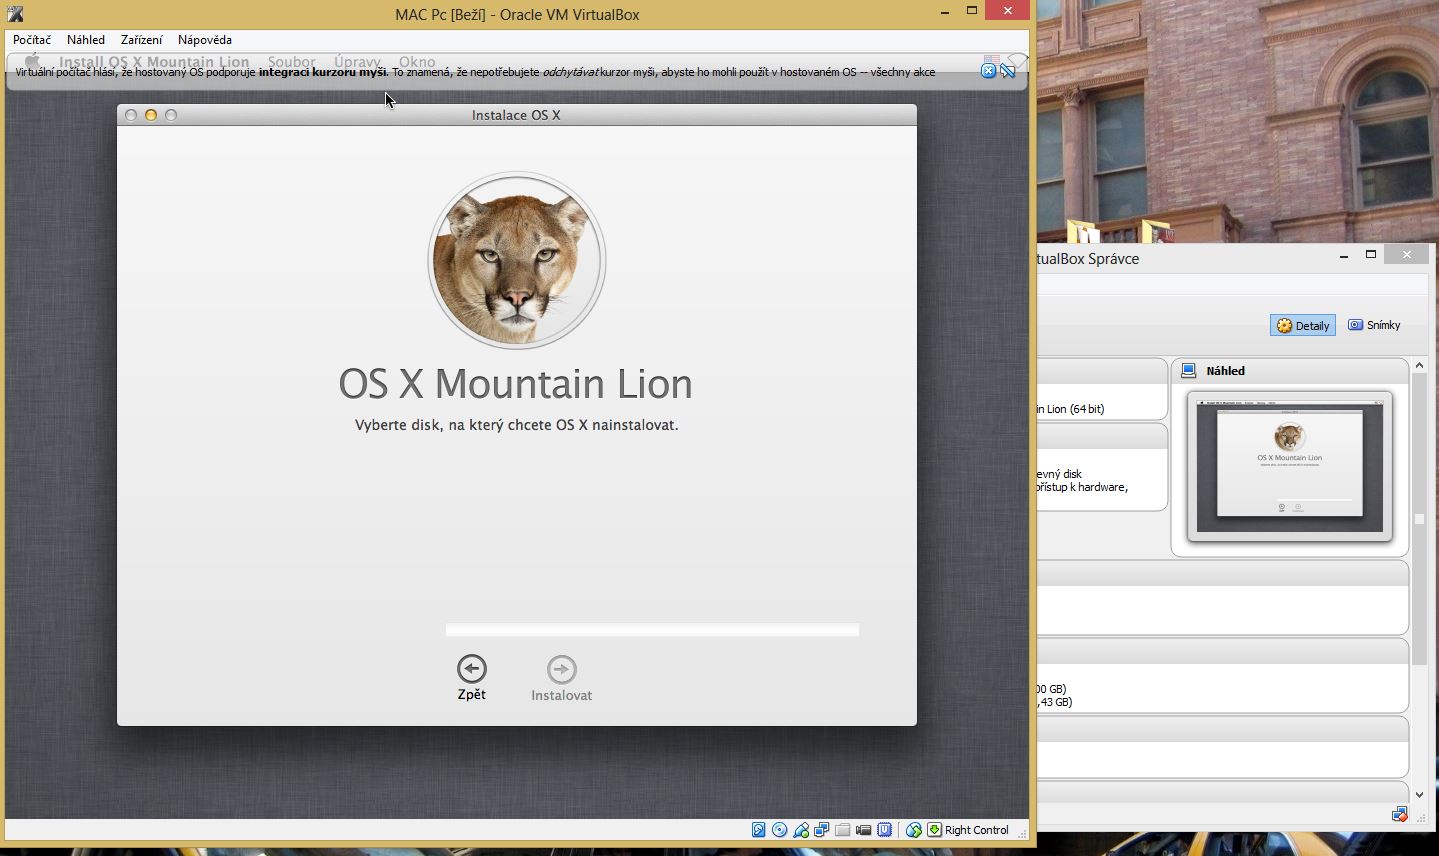Click the video capture camera status icon
The height and width of the screenshot is (856, 1439).
(864, 830)
